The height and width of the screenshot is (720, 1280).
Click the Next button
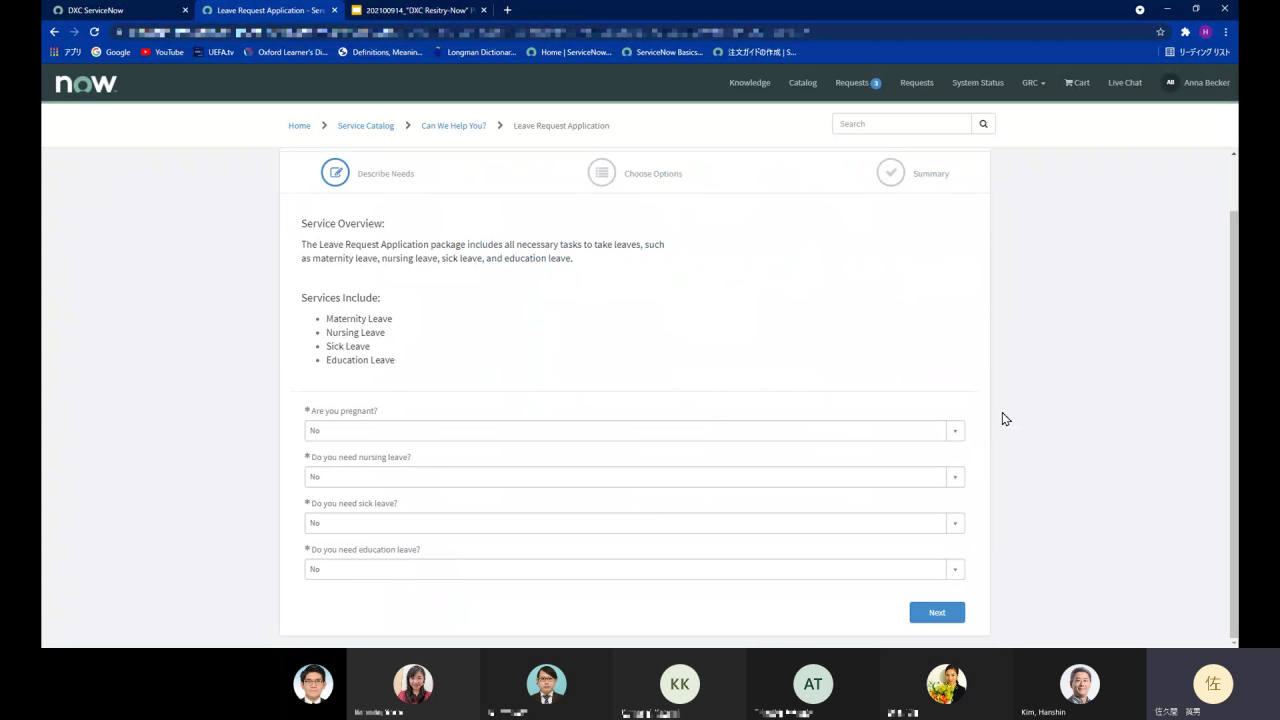point(936,612)
